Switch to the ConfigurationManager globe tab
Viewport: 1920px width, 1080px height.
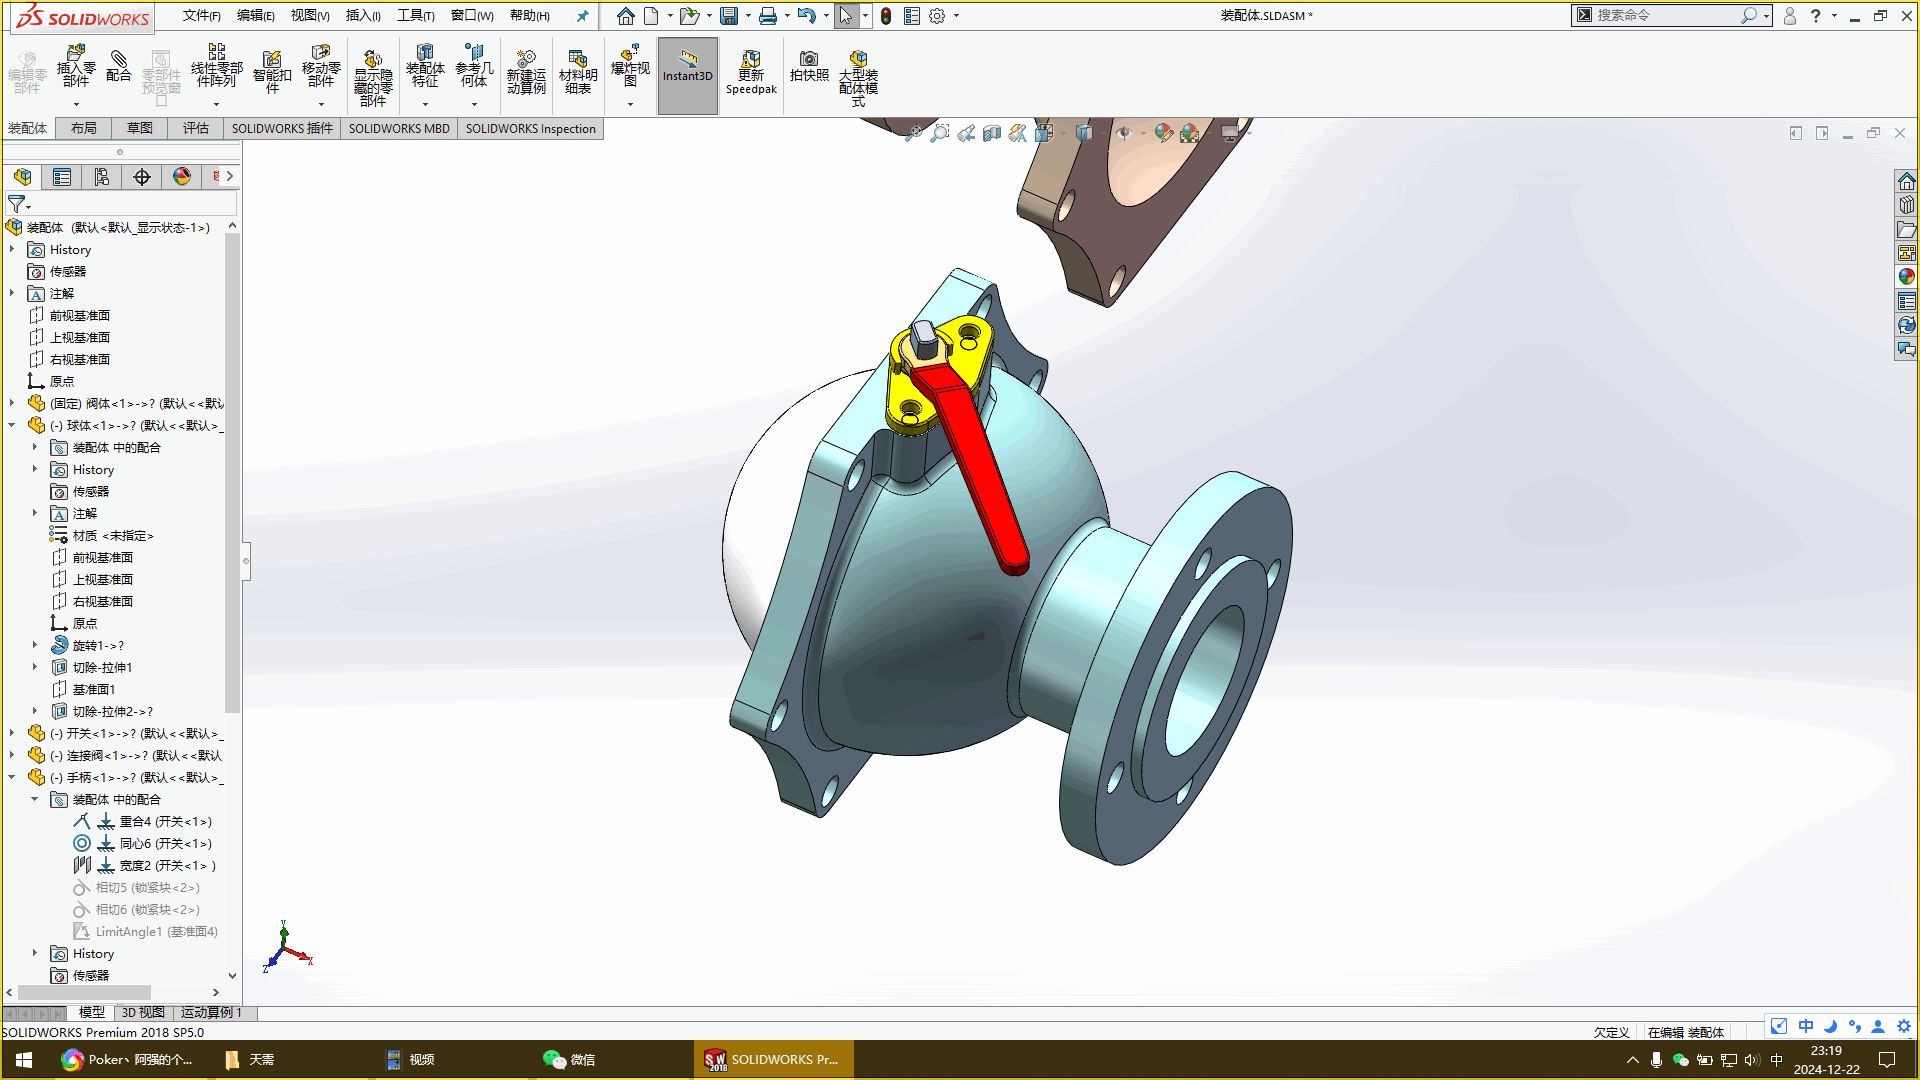[x=180, y=176]
